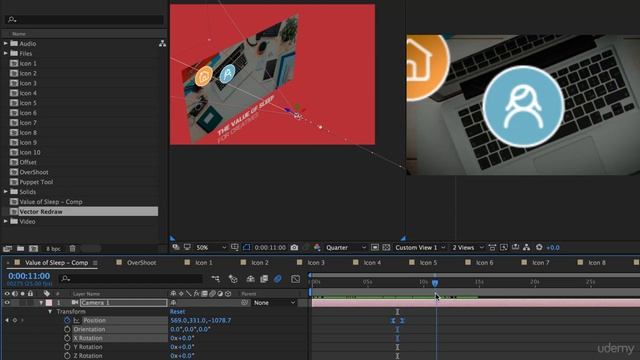Toggle the transparency grid icon
The width and height of the screenshot is (640, 360).
click(386, 247)
